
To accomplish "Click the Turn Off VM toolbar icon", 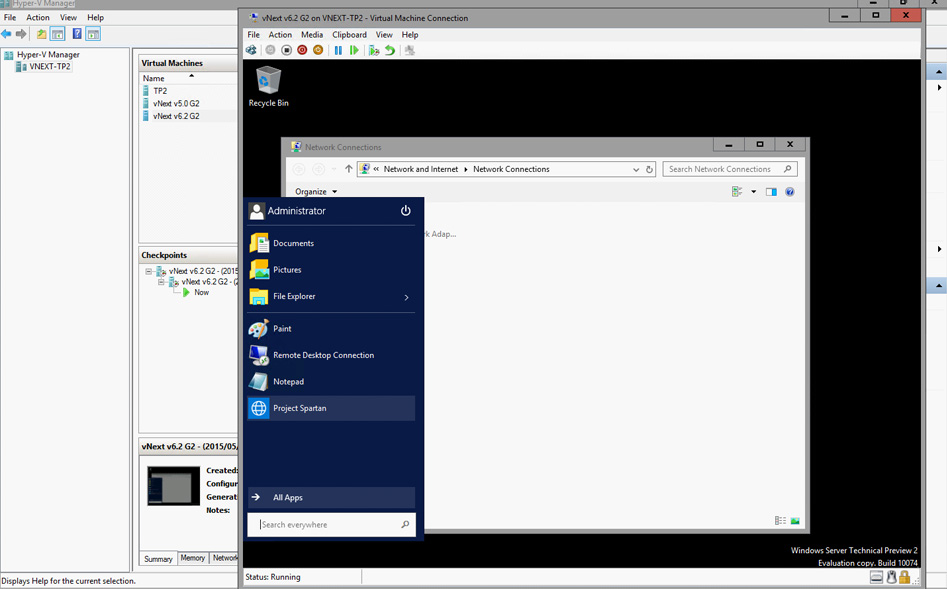I will pos(287,50).
